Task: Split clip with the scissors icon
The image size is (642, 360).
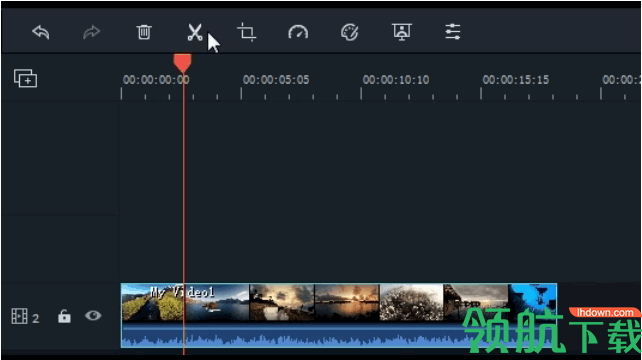Action: [x=195, y=32]
